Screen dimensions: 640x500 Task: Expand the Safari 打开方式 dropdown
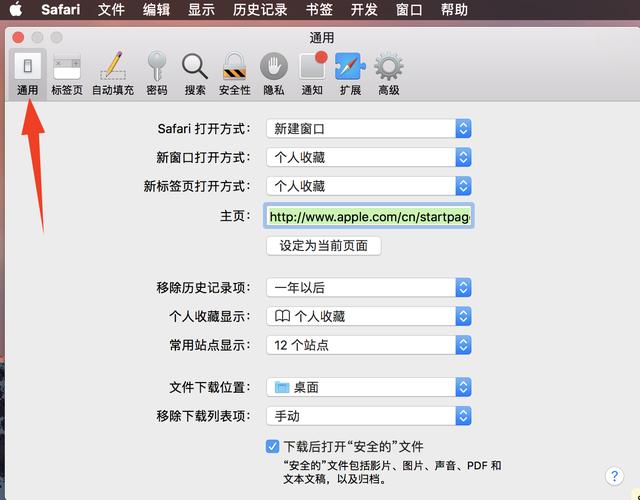pyautogui.click(x=369, y=129)
